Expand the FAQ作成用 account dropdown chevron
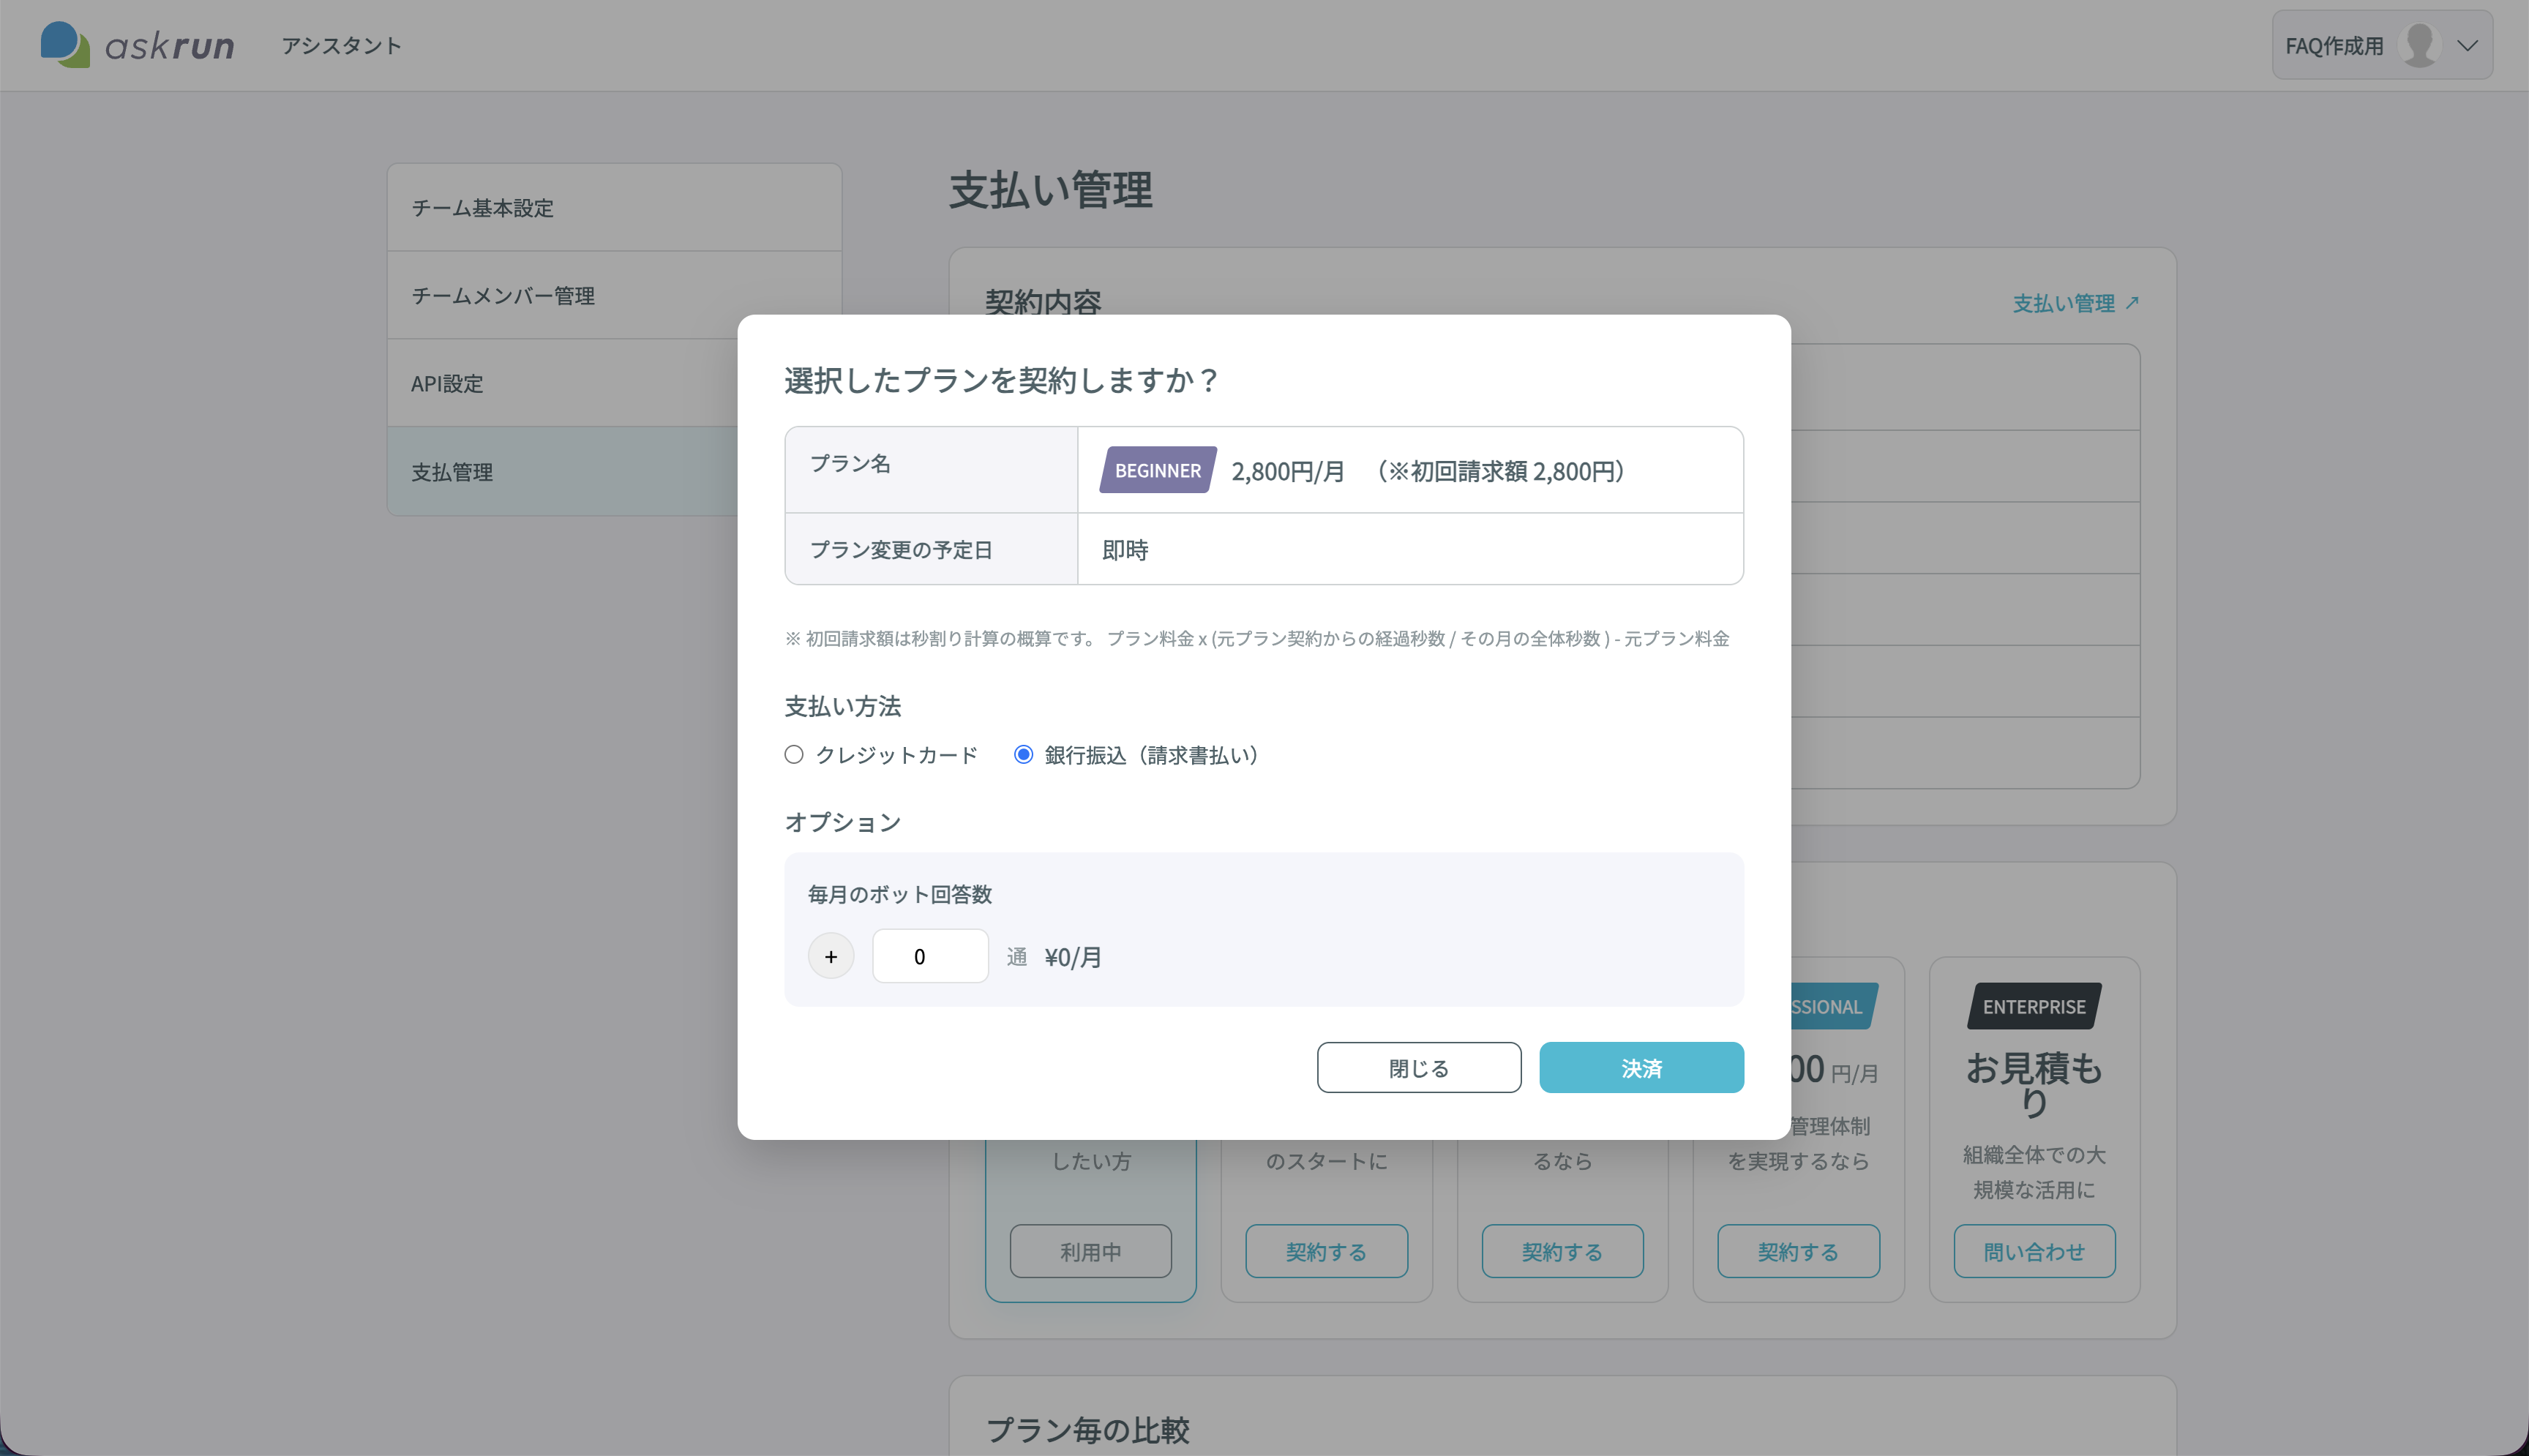2529x1456 pixels. 2467,46
